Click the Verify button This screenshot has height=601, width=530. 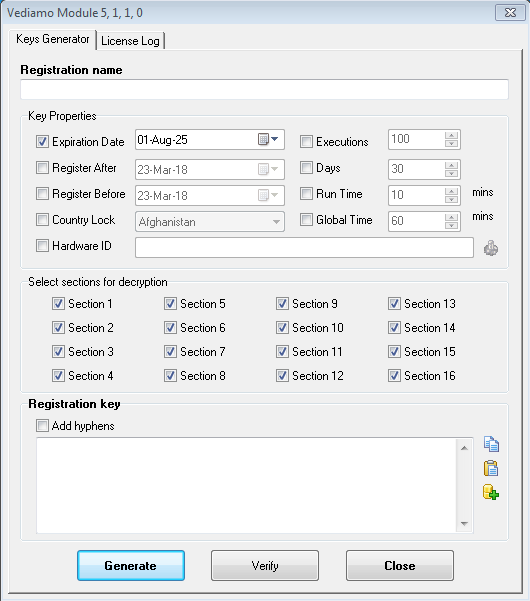265,566
